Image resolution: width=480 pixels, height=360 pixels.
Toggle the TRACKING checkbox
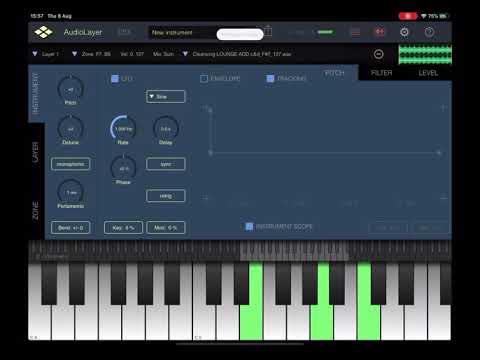tap(270, 79)
